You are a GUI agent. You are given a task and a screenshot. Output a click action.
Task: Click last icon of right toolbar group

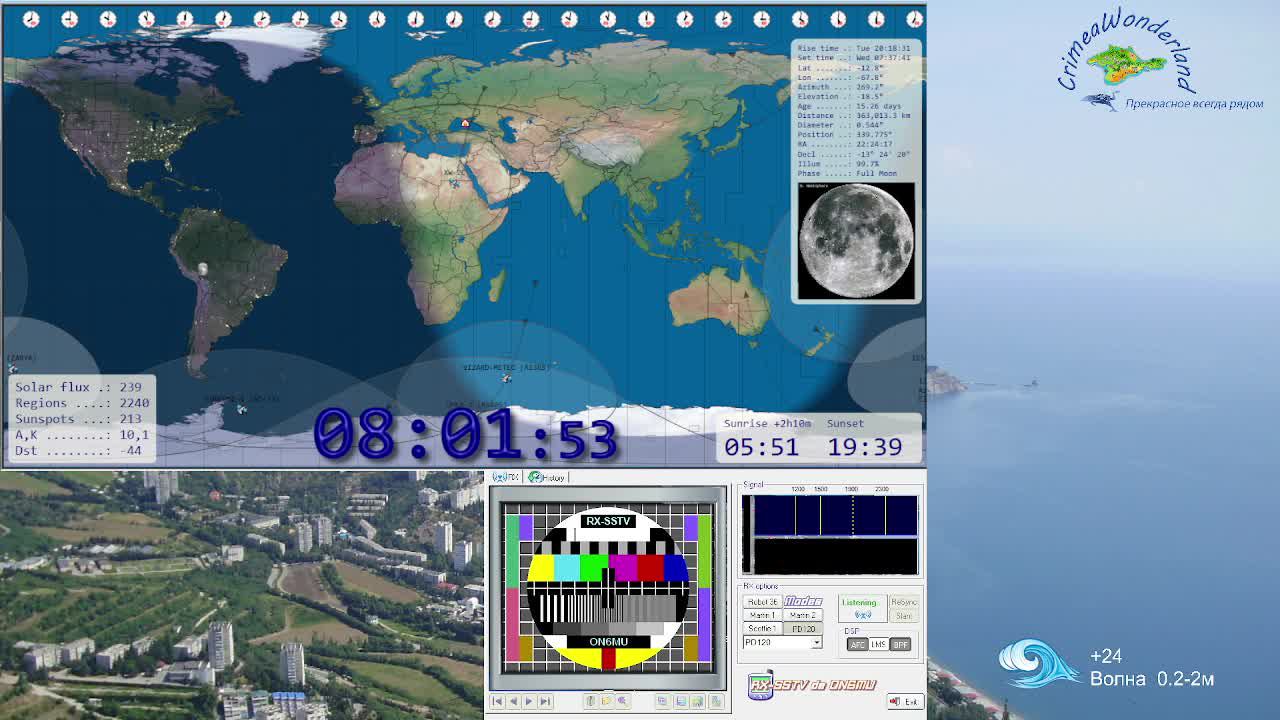716,701
